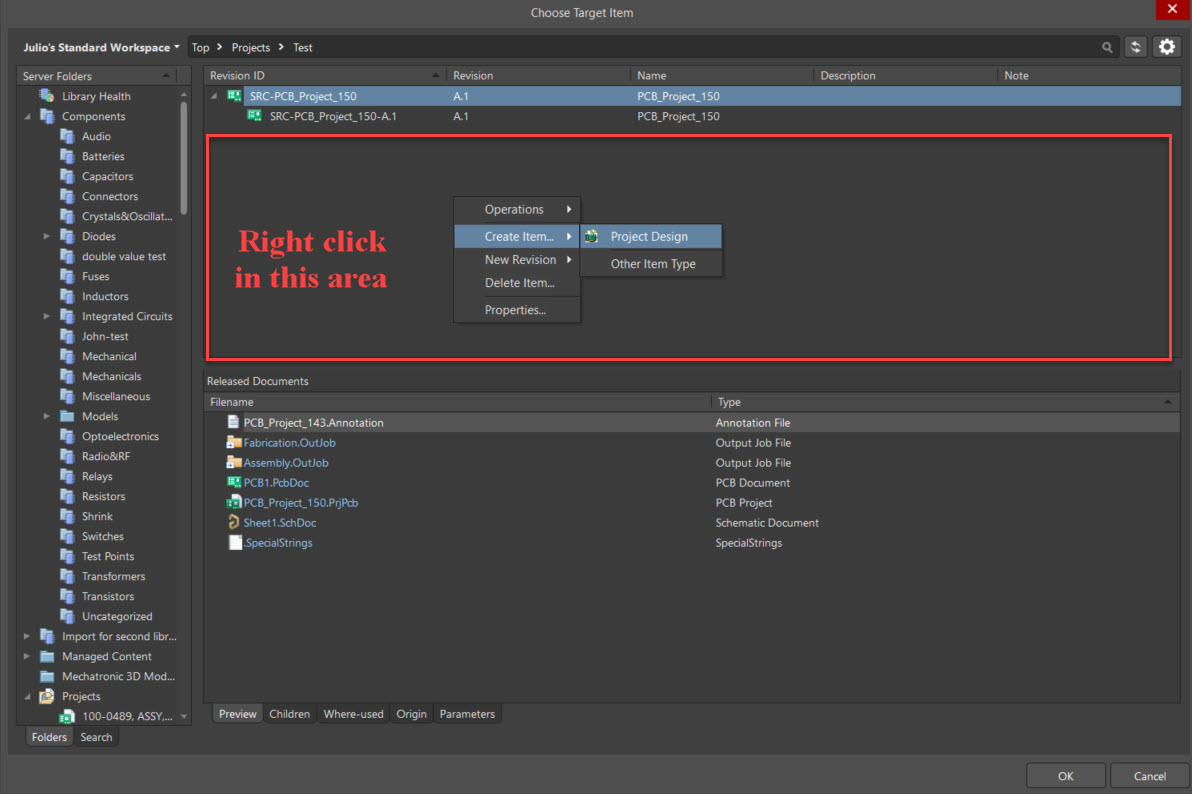This screenshot has width=1192, height=794.
Task: Switch to the Where-used tab
Action: click(353, 714)
